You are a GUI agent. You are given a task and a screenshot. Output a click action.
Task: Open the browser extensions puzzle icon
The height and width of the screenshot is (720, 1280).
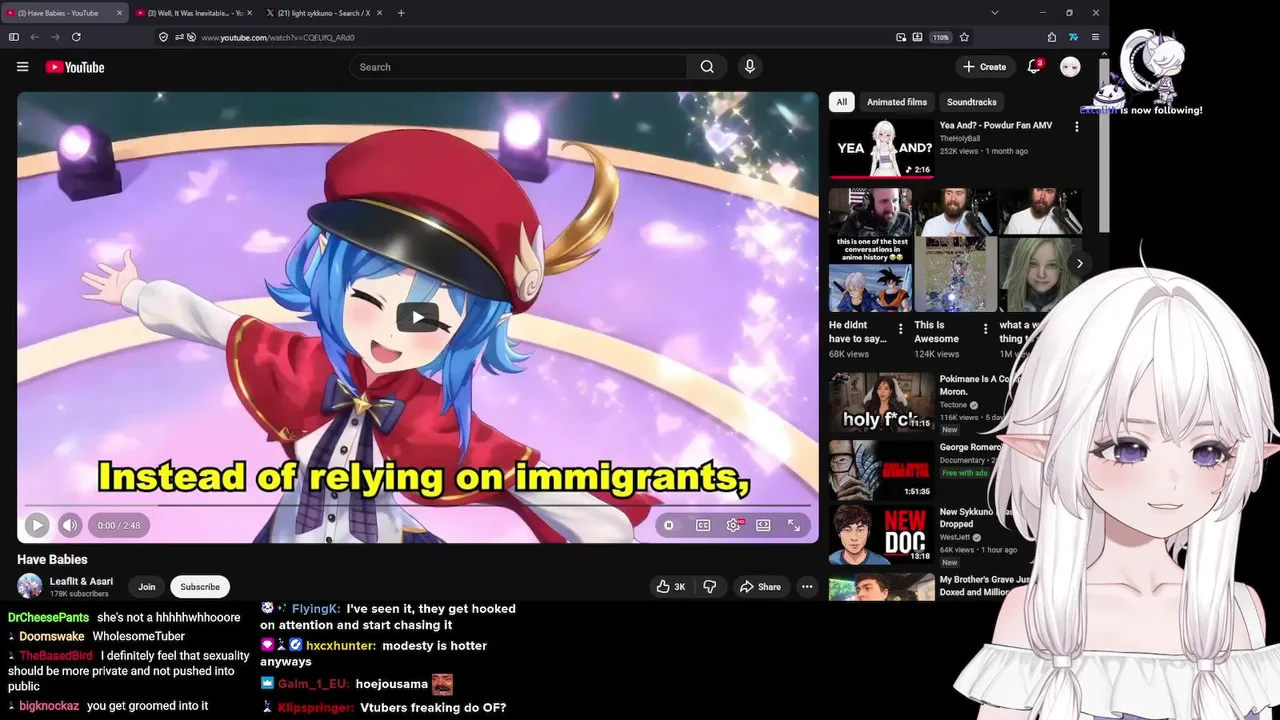click(x=1052, y=37)
